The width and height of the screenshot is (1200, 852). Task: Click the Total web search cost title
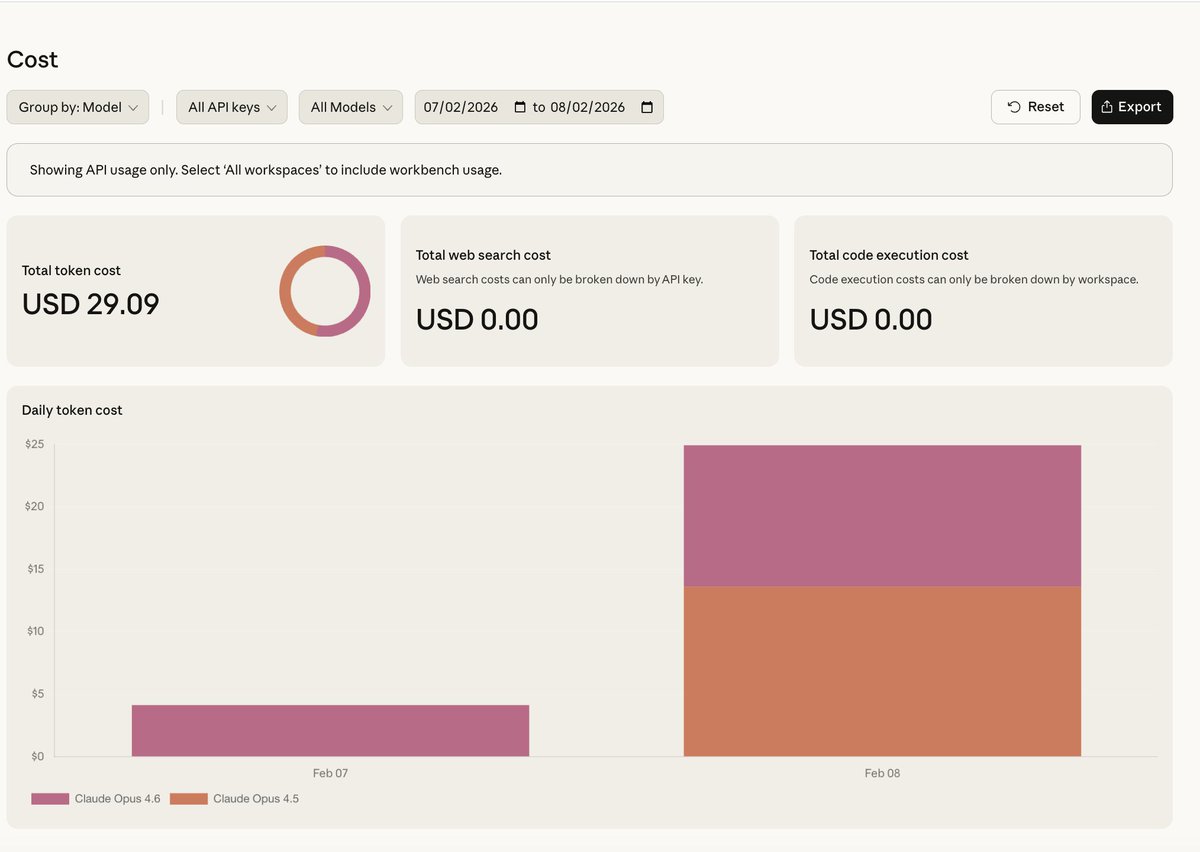click(x=483, y=255)
